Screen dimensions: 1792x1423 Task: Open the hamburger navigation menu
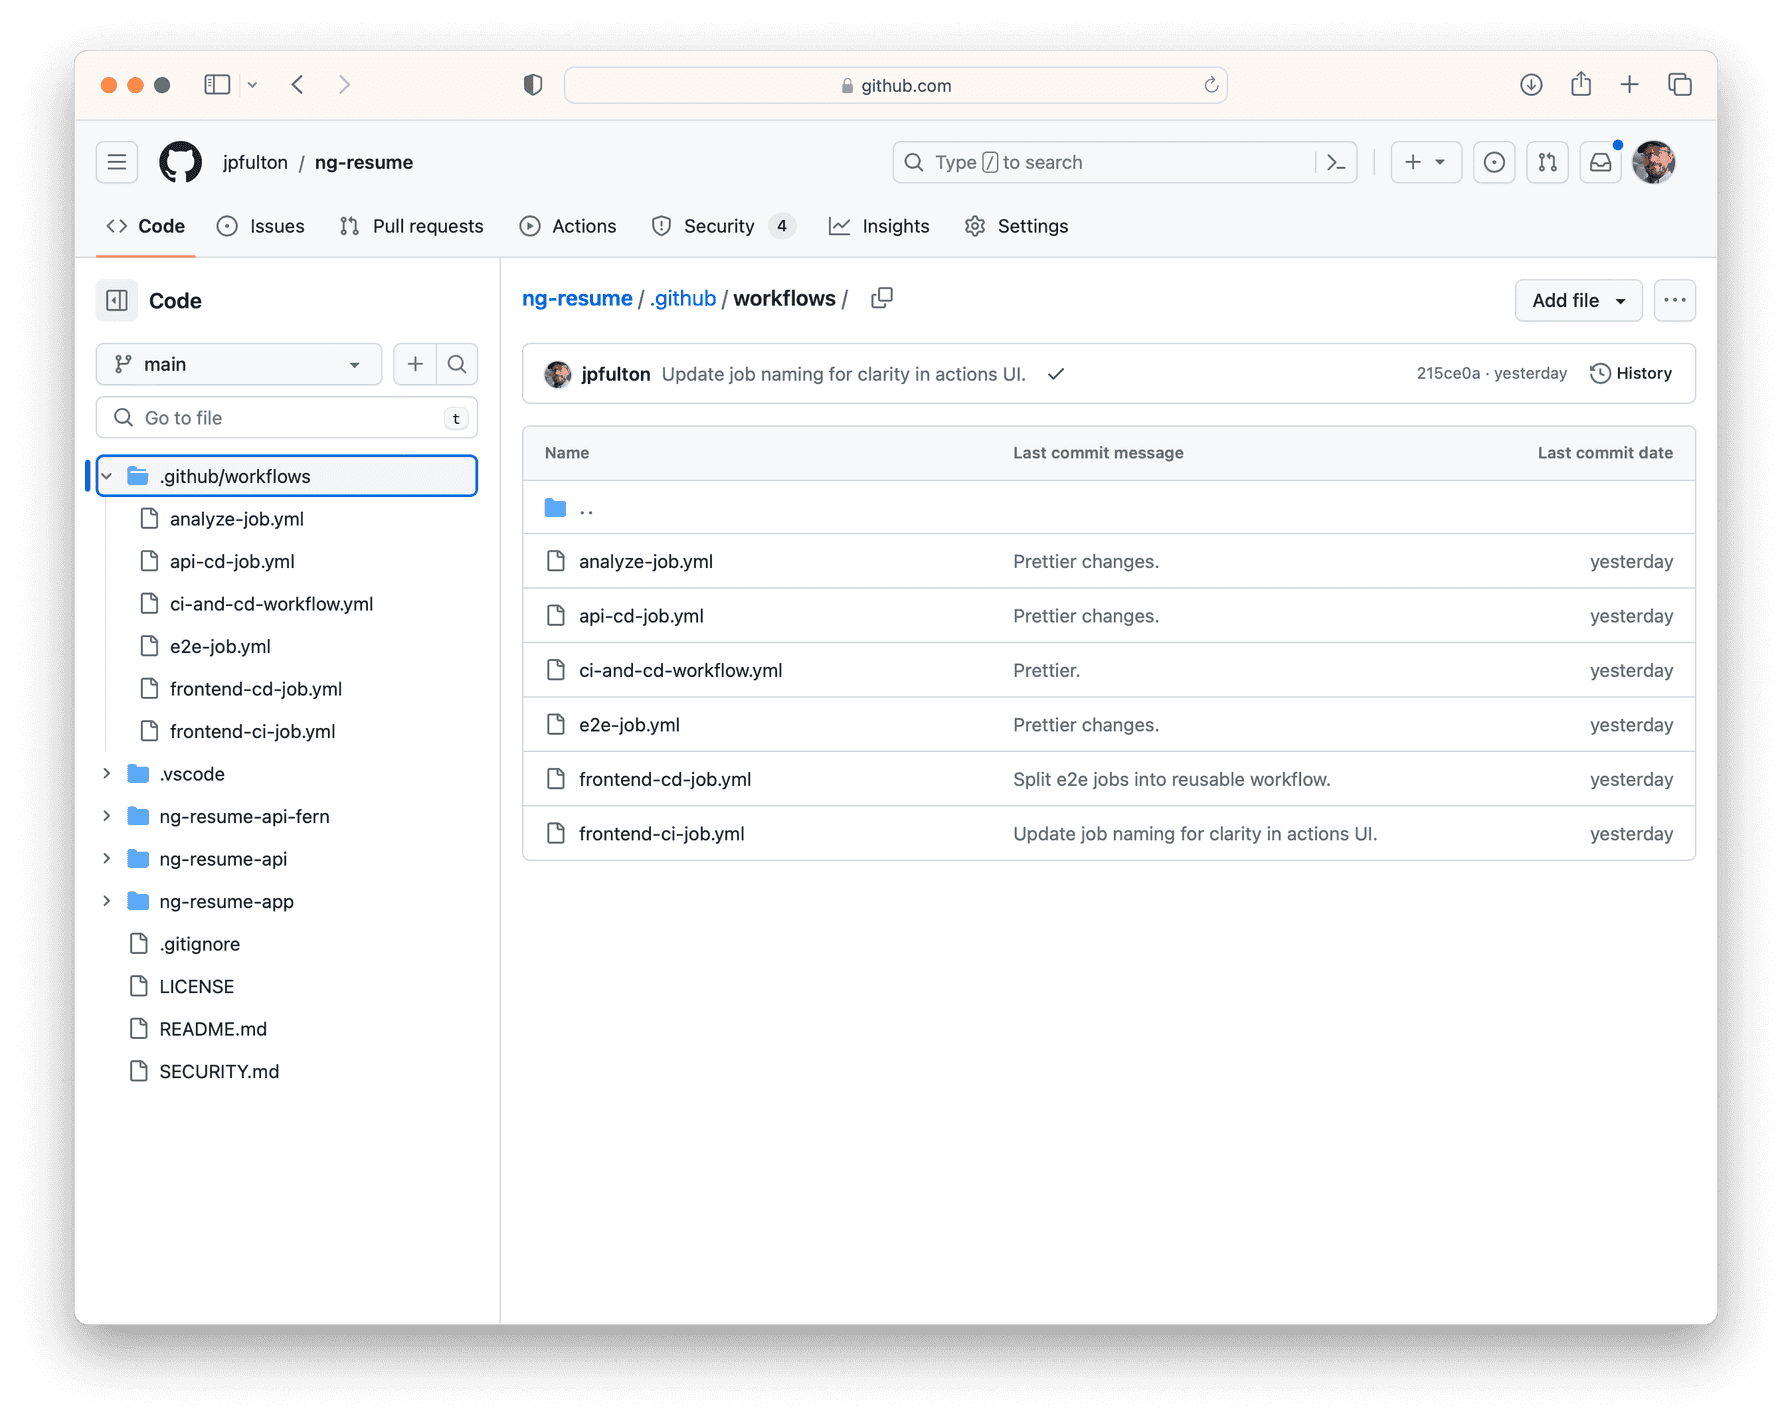[117, 162]
